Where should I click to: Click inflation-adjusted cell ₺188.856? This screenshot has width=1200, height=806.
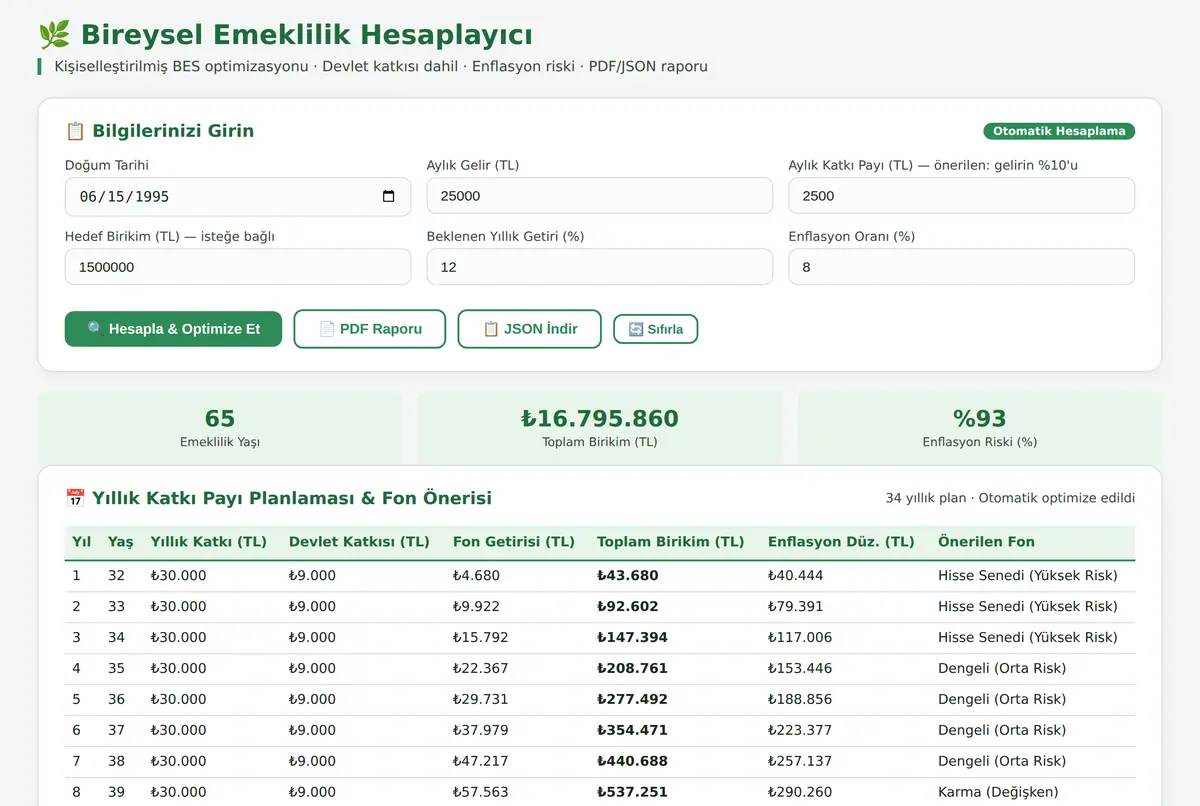[800, 700]
